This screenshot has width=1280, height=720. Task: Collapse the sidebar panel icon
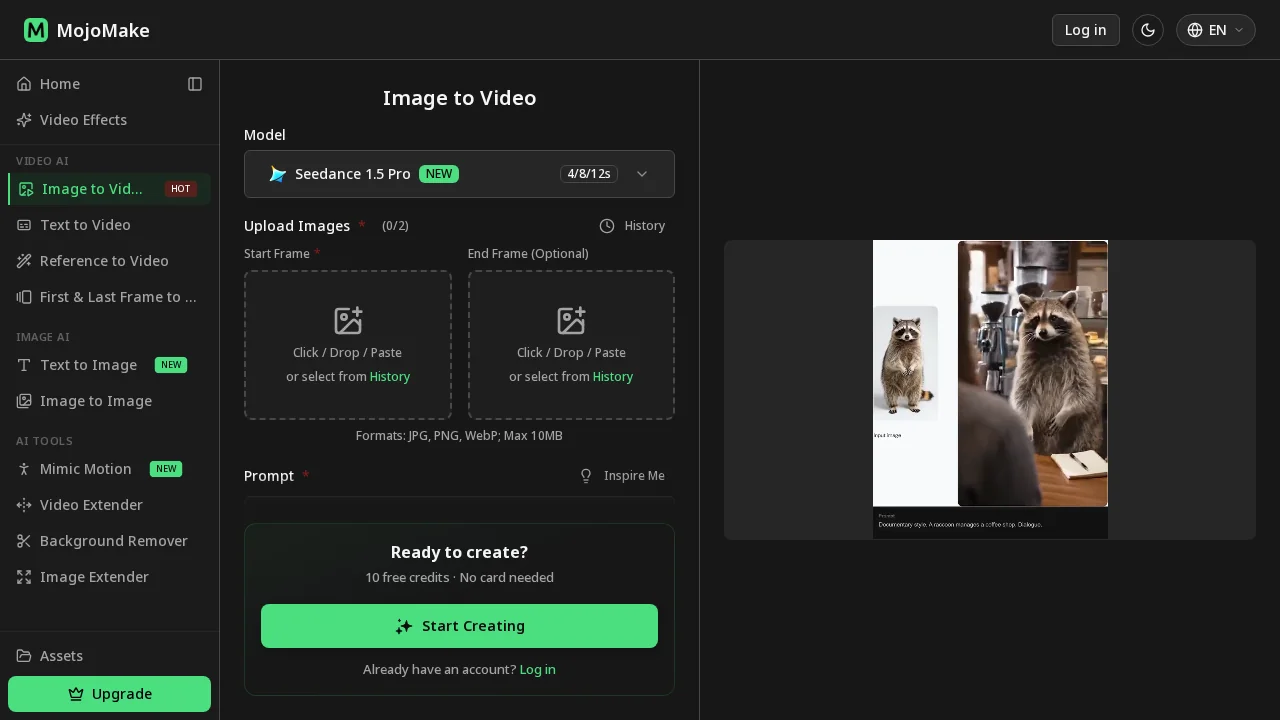(195, 84)
